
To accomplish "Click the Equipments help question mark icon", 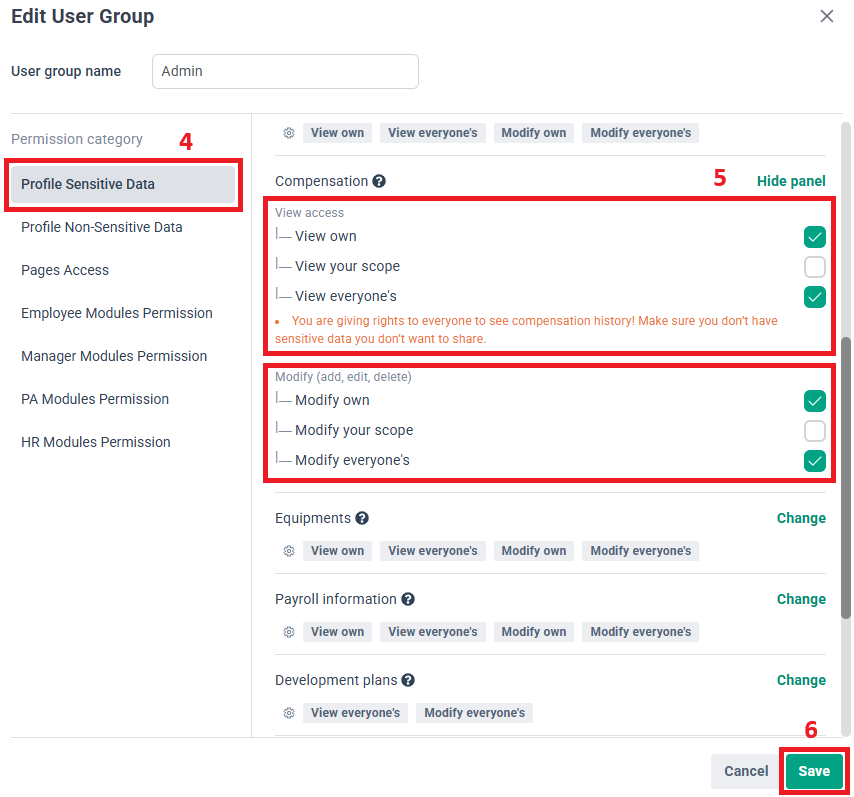I will pos(362,519).
